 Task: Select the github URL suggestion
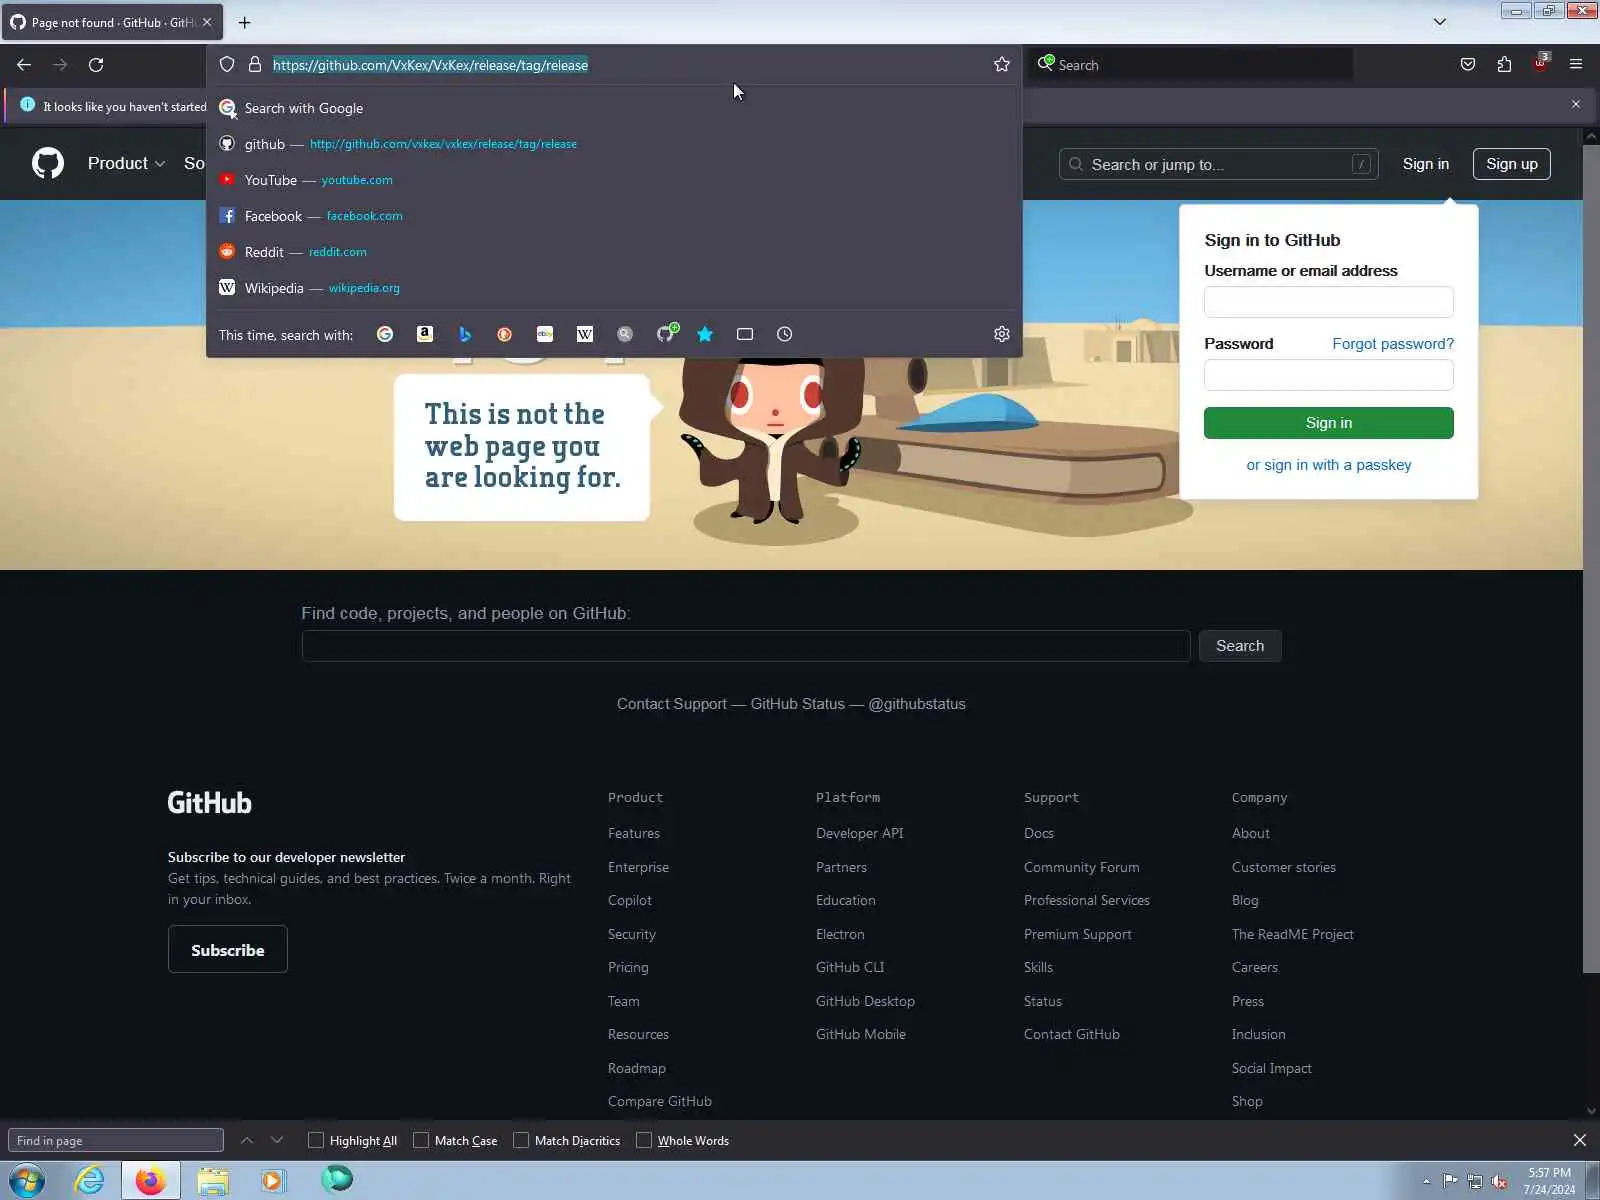pyautogui.click(x=614, y=144)
